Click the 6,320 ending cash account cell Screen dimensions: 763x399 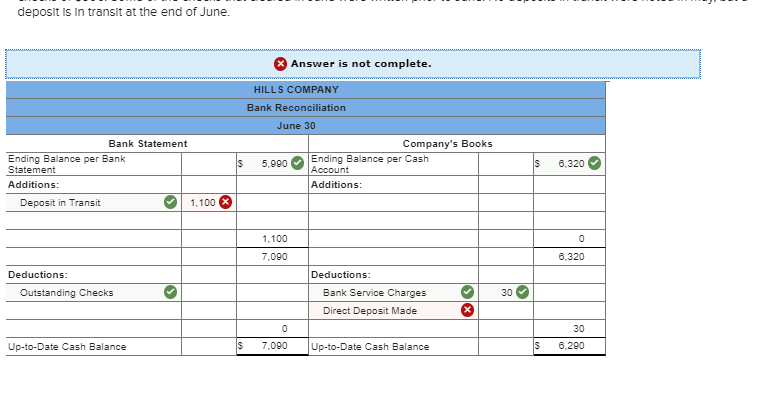pos(569,164)
